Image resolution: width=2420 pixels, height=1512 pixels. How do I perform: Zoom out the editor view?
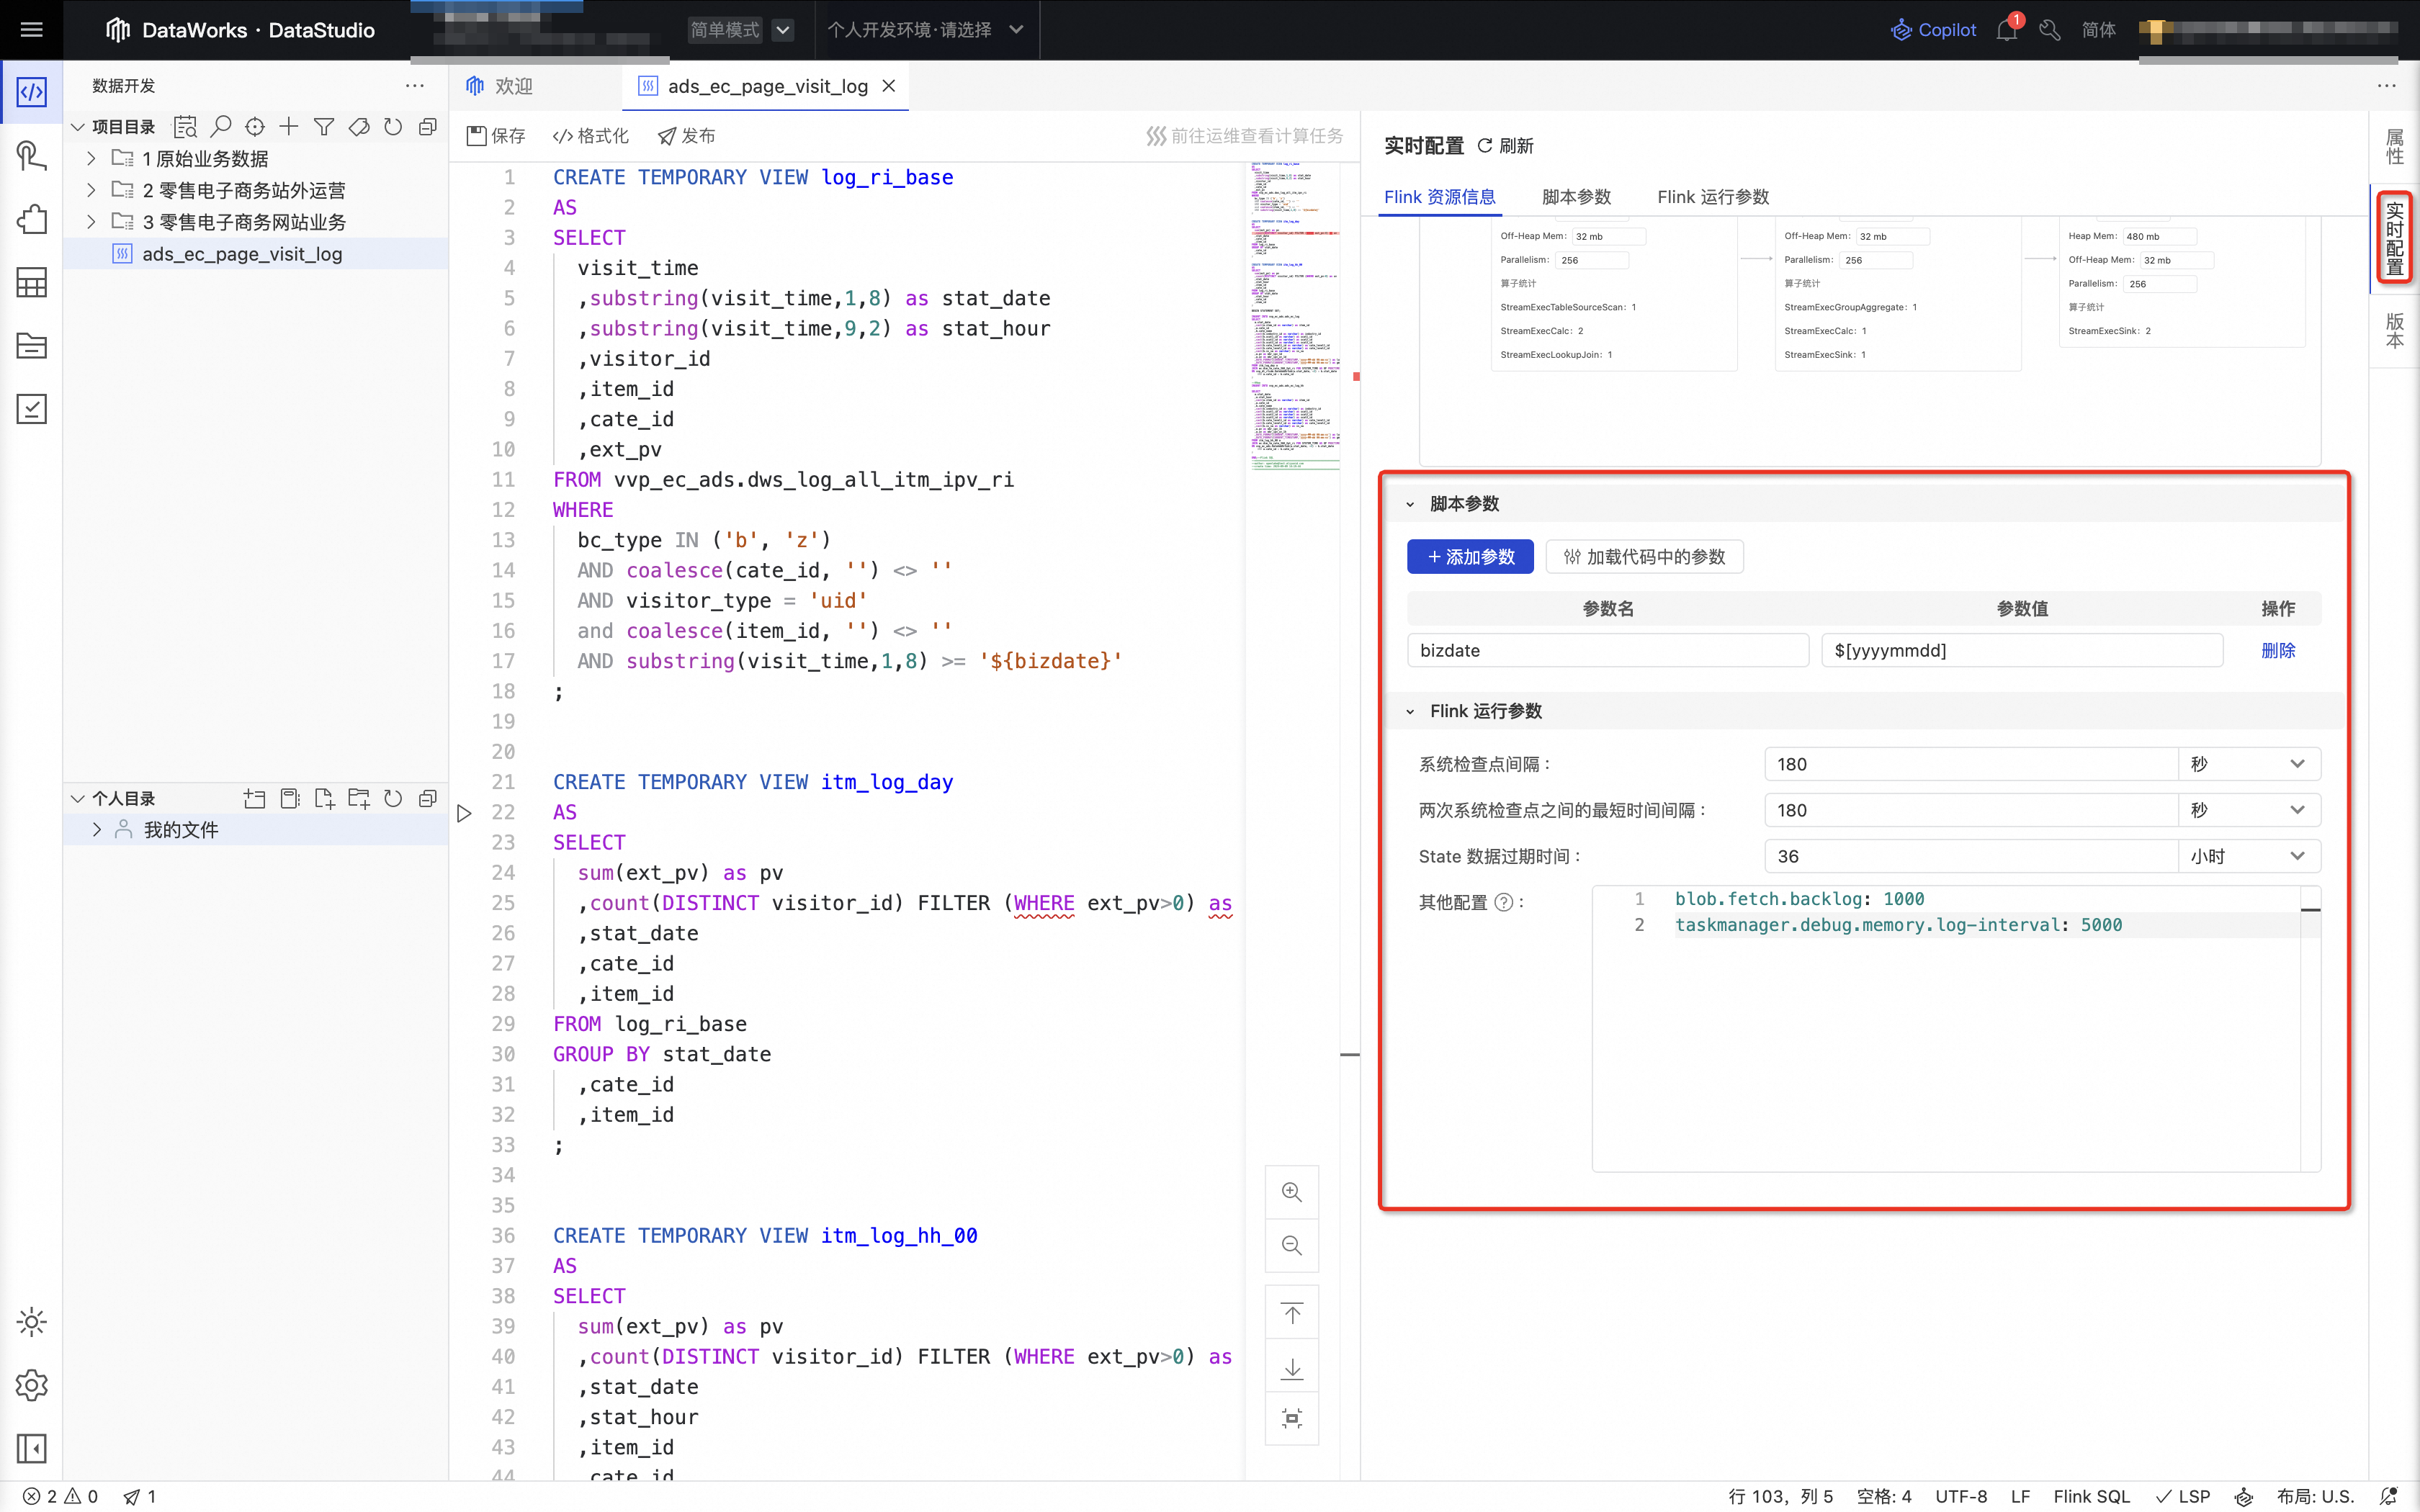coord(1292,1245)
